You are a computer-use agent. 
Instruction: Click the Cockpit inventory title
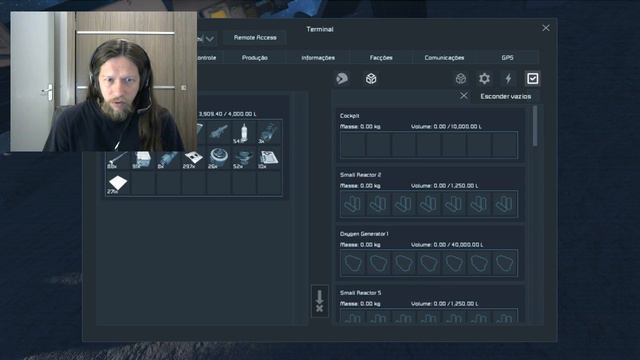(x=349, y=116)
